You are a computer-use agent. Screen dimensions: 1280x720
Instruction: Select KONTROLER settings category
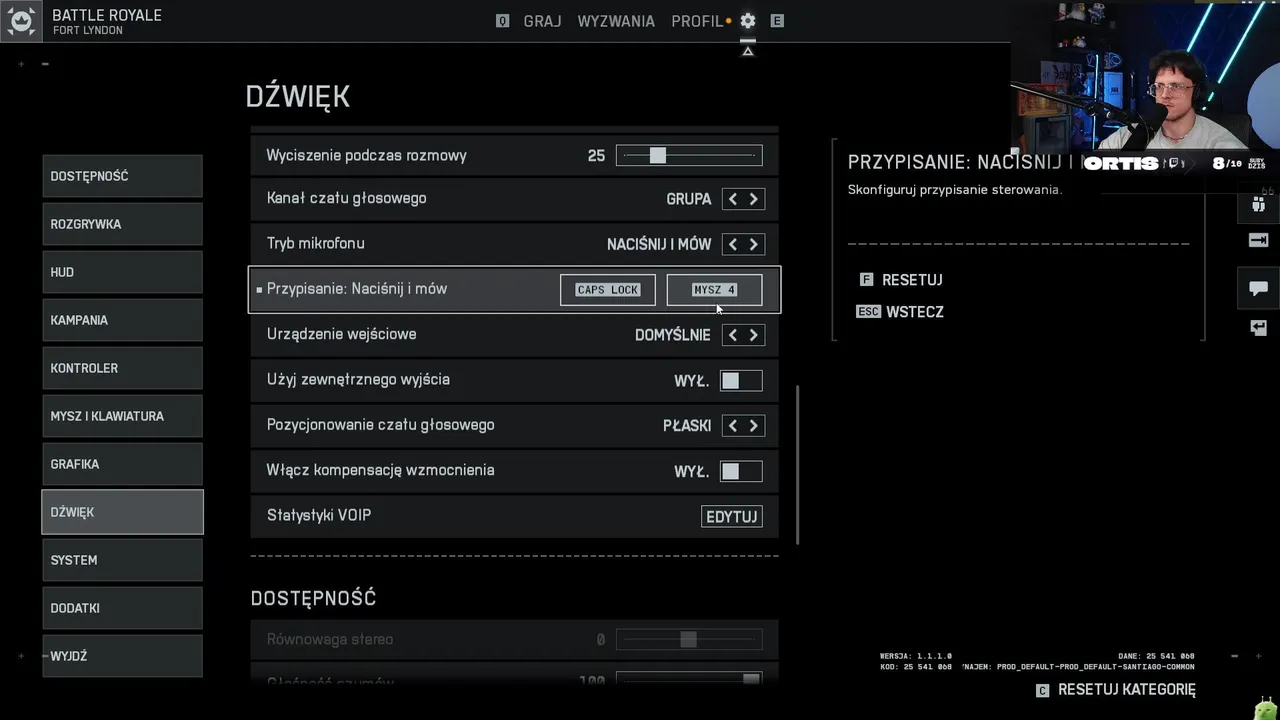point(122,368)
